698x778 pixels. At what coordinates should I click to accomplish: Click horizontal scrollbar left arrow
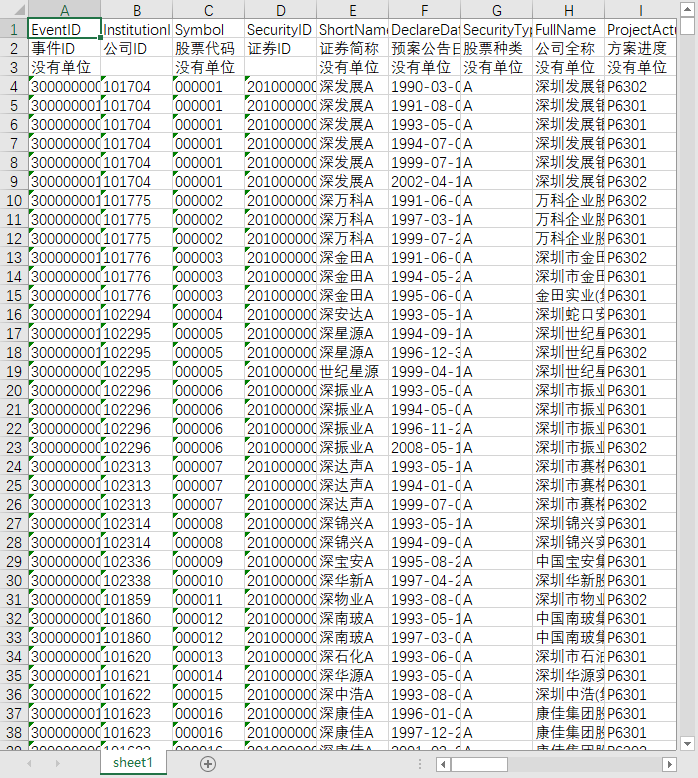[444, 764]
